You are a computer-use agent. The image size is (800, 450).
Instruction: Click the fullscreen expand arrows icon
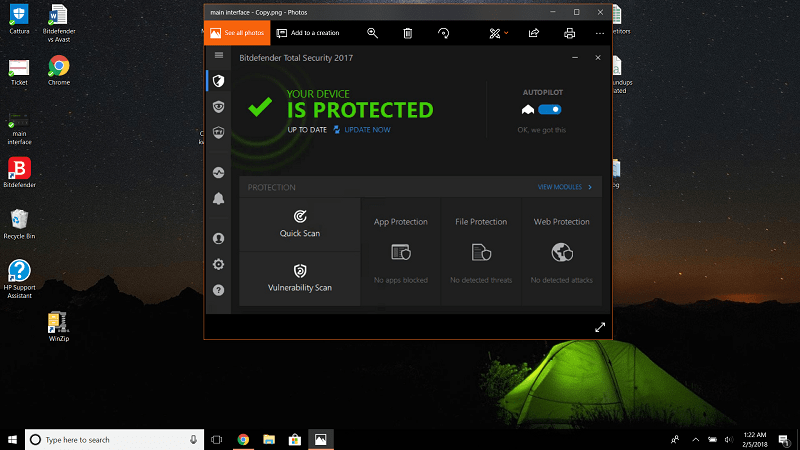[x=600, y=328]
